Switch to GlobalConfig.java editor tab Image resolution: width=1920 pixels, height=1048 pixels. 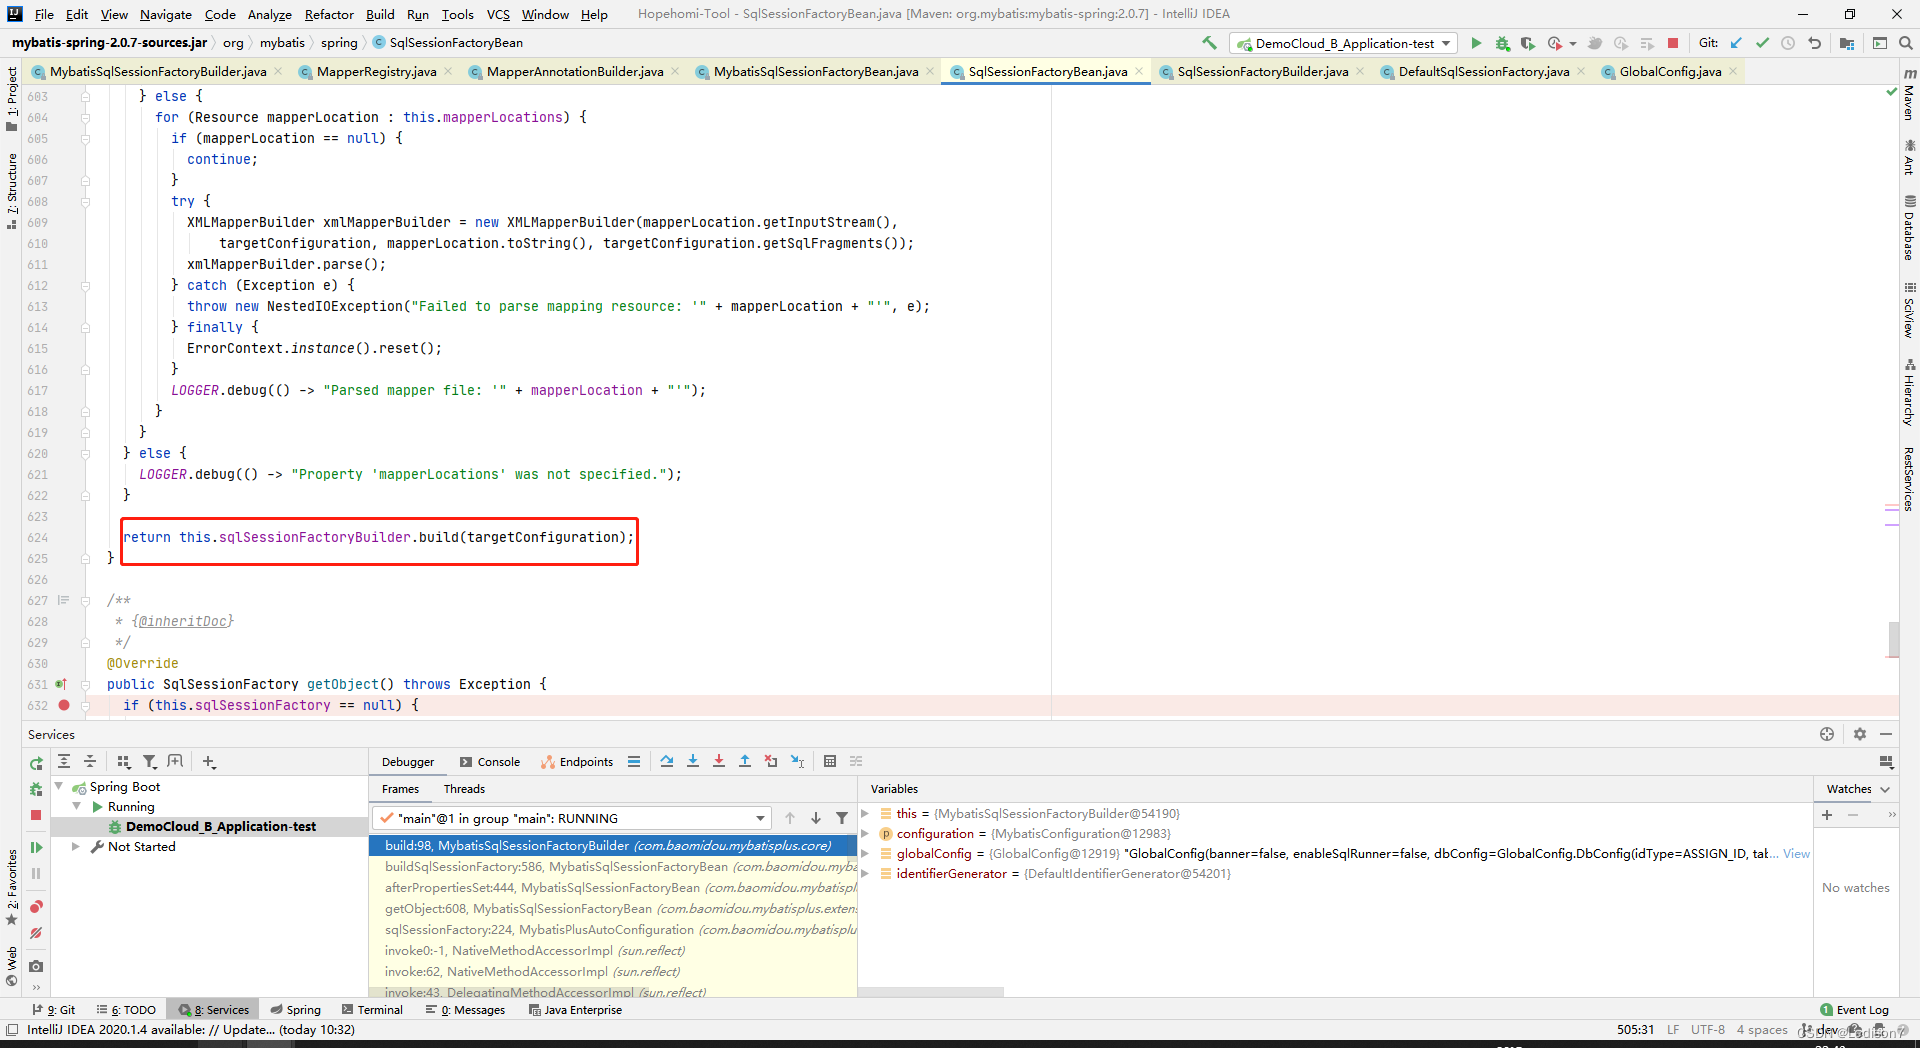click(x=1670, y=71)
